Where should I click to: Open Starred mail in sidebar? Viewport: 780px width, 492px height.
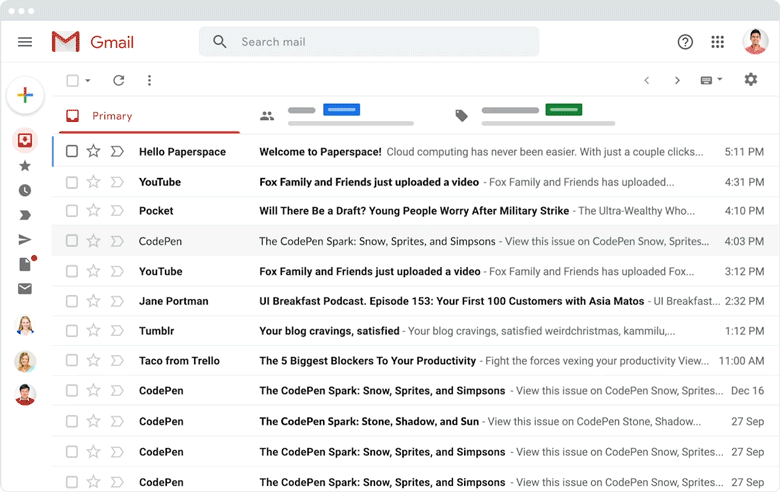[25, 166]
